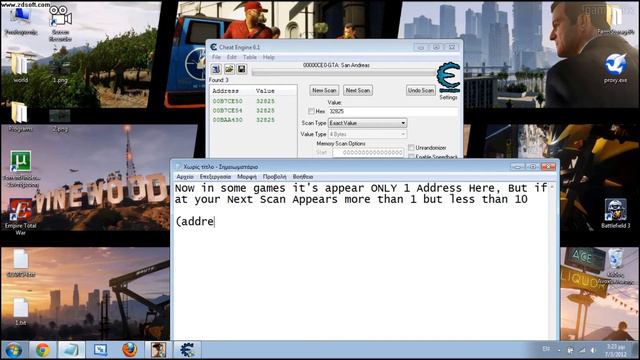640x360 pixels.
Task: Open the 1.txt desktop file
Action: click(x=20, y=311)
